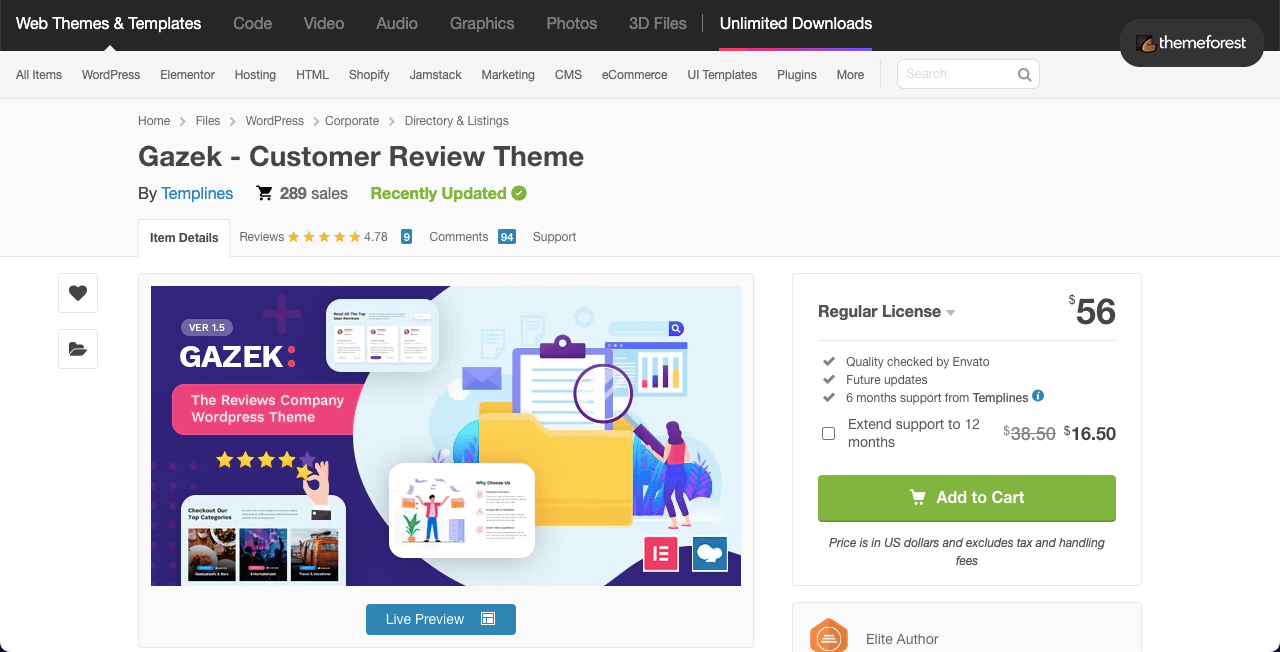Click the themeforest logo badge
The height and width of the screenshot is (652, 1280).
click(1191, 43)
